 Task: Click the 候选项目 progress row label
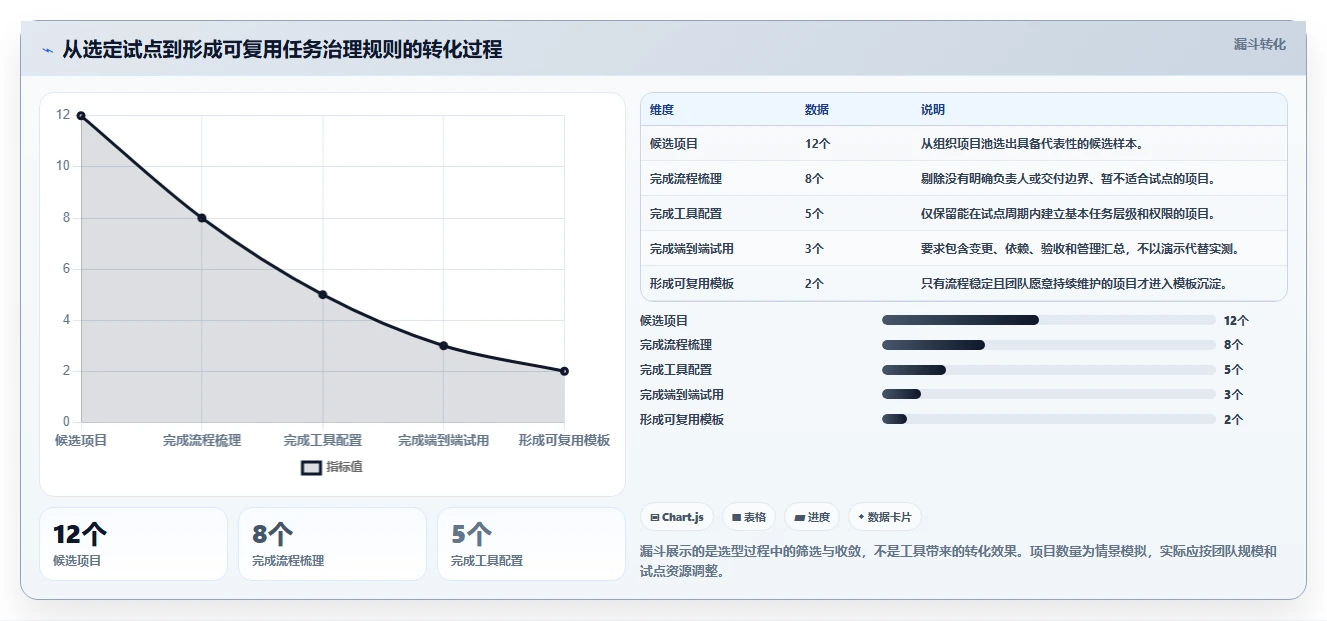(x=664, y=321)
